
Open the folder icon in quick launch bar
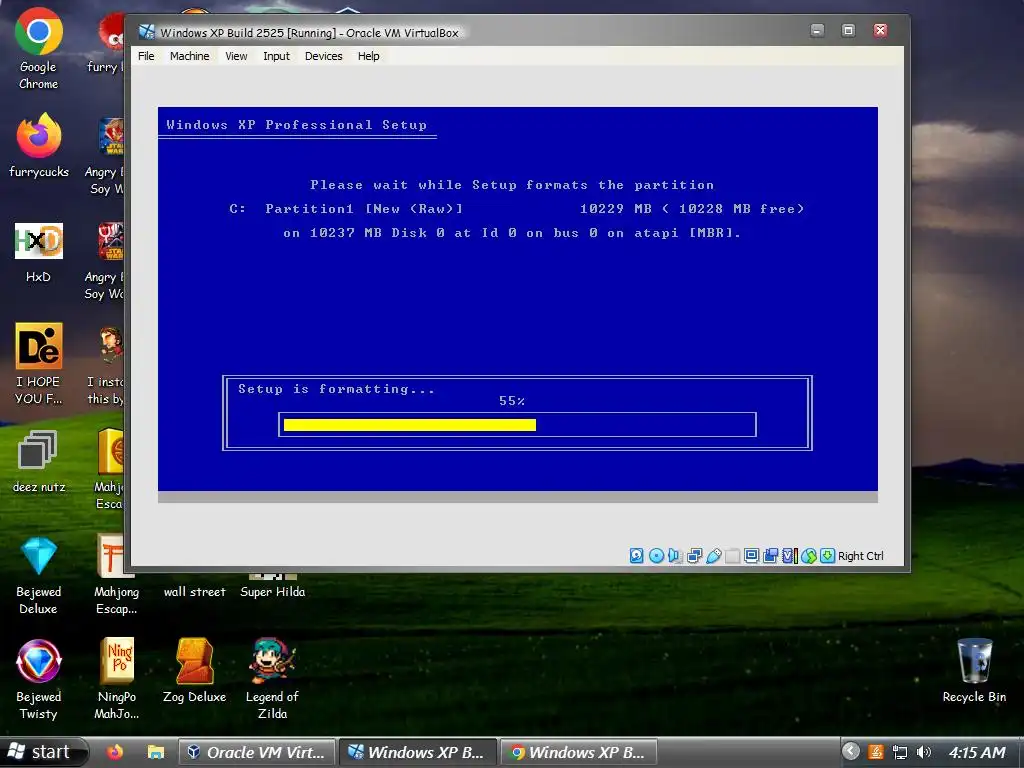(x=155, y=752)
